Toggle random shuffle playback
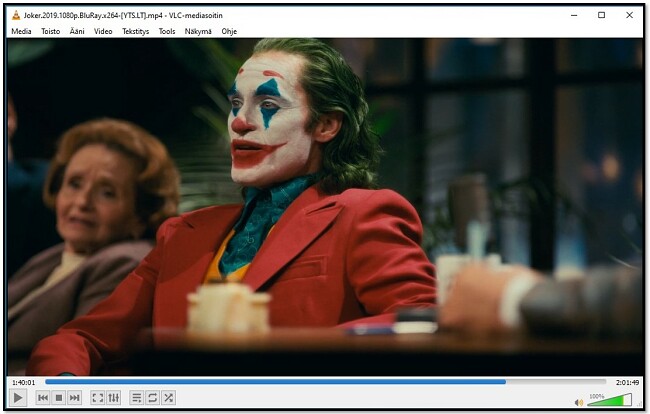Viewport: 650px width, 414px height. (168, 398)
